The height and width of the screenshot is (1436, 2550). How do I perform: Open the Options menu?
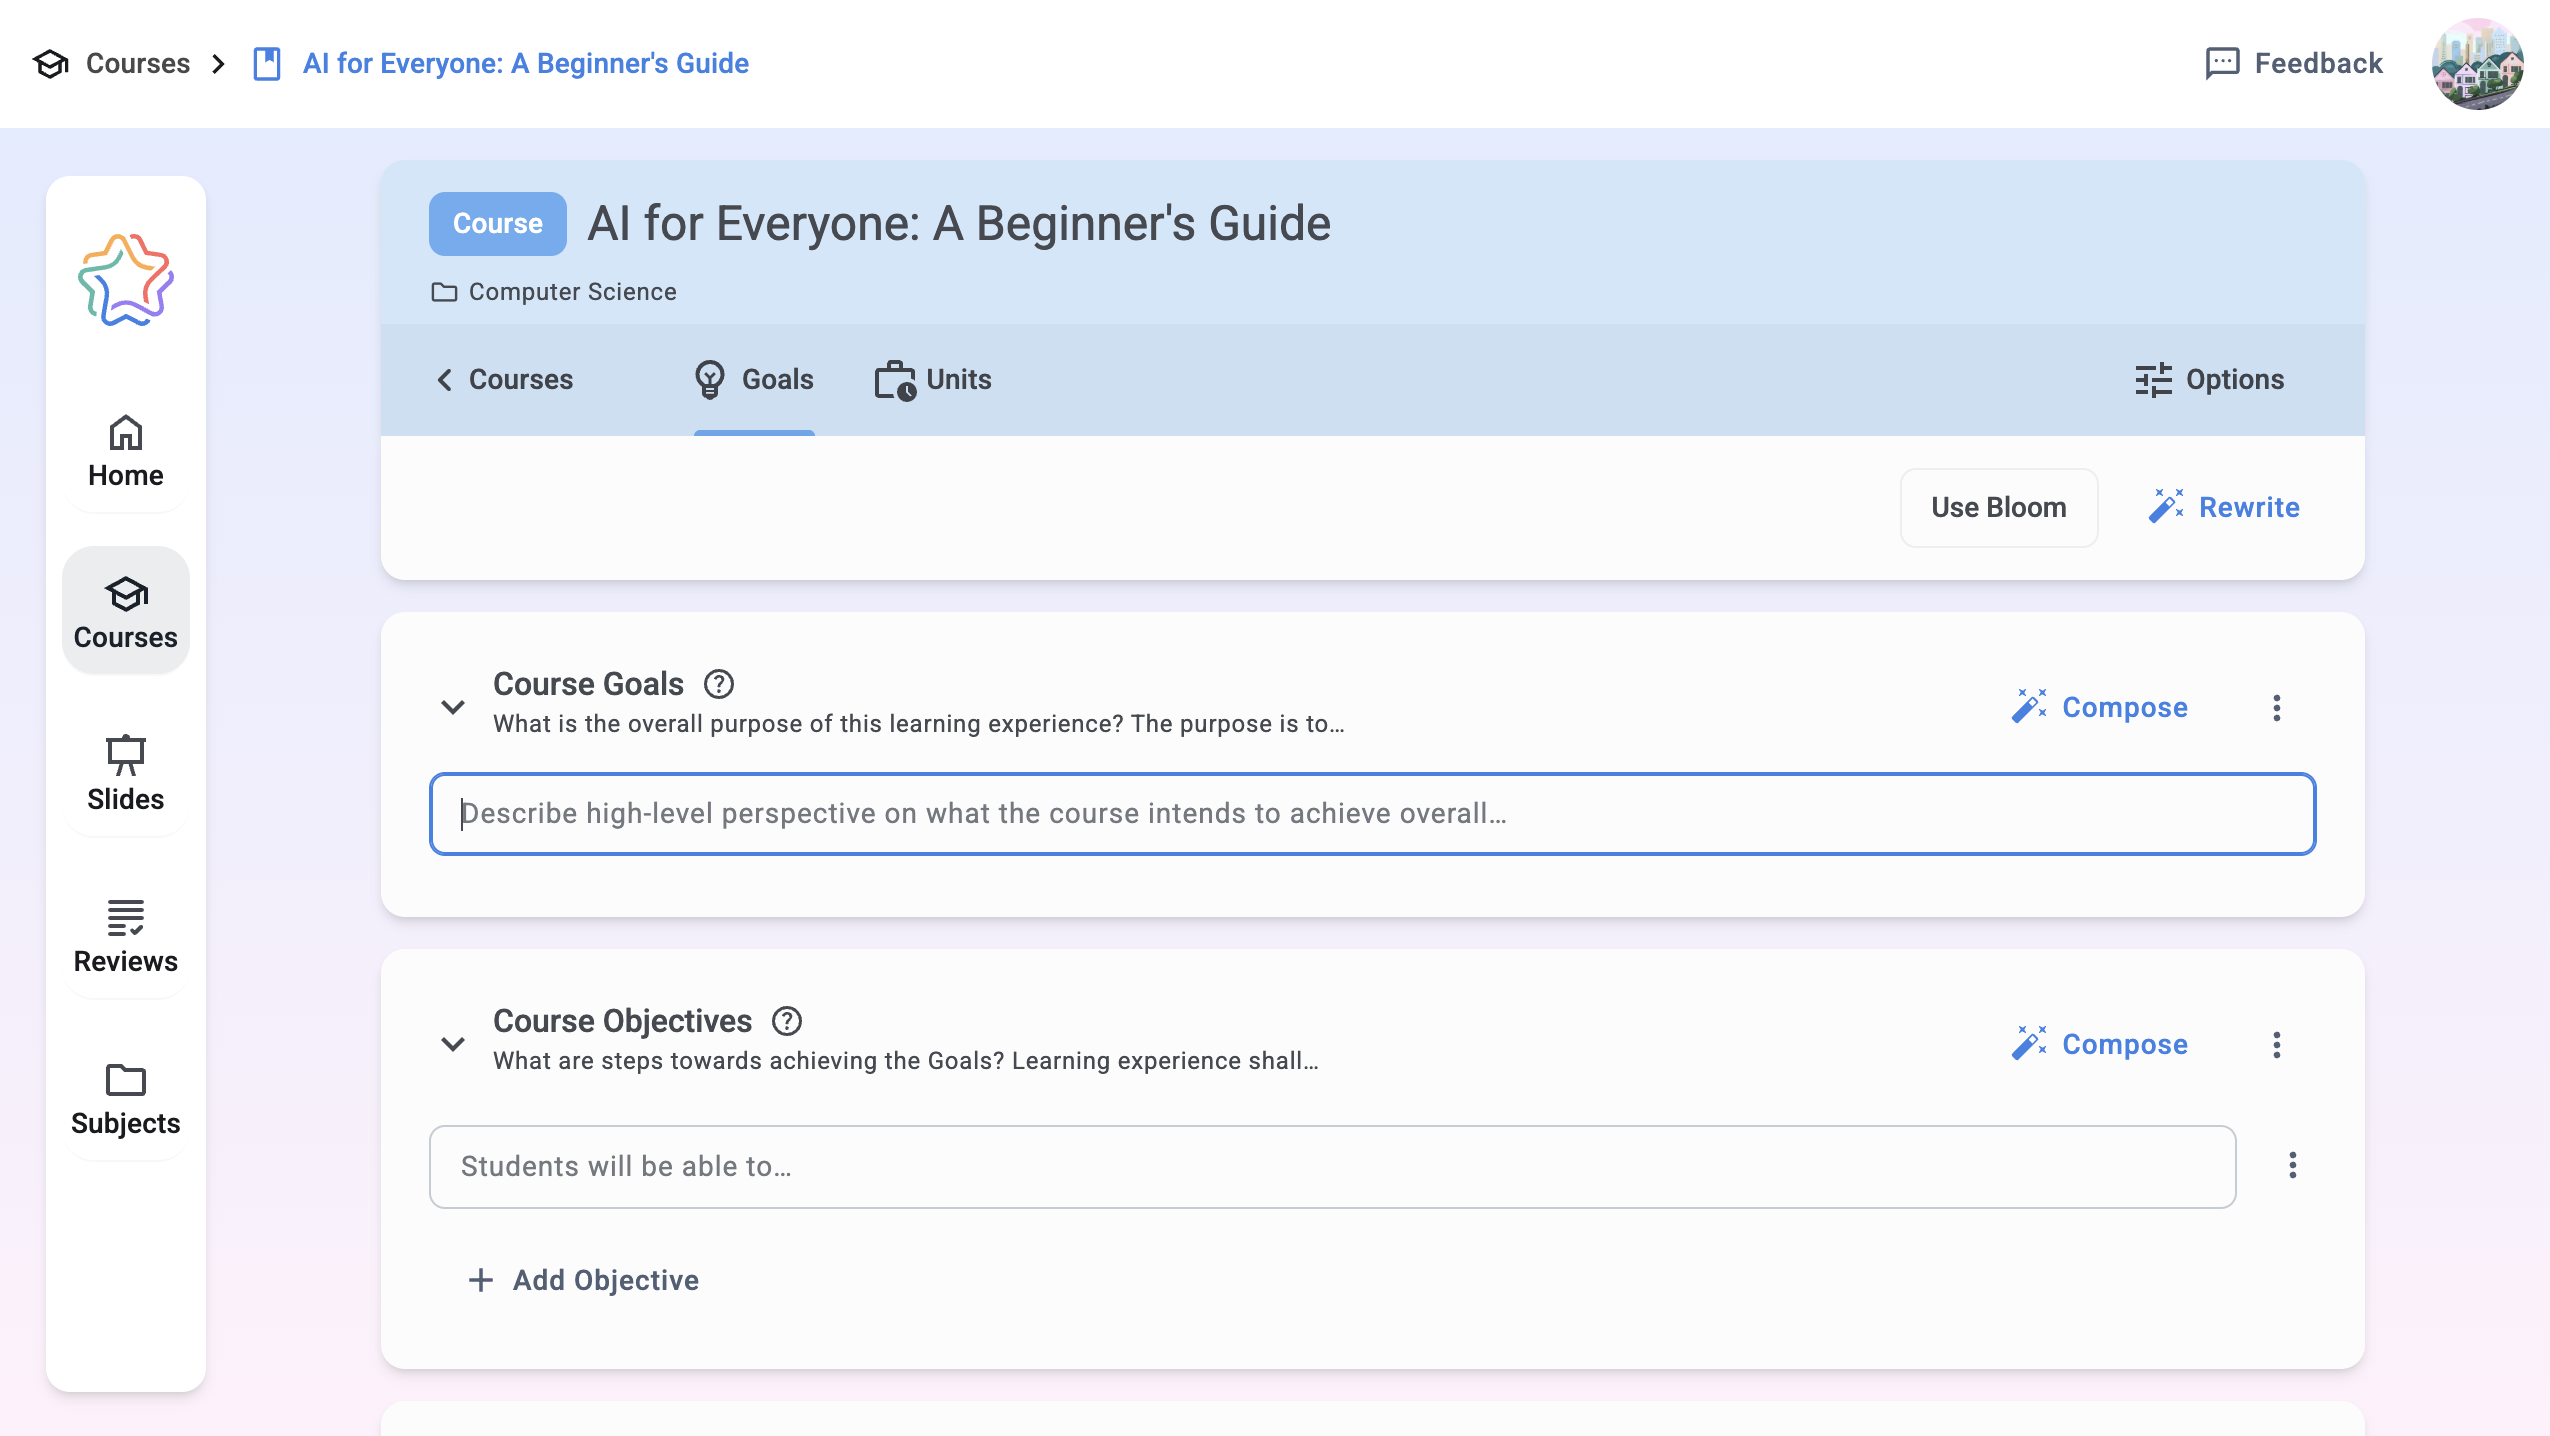point(2210,380)
